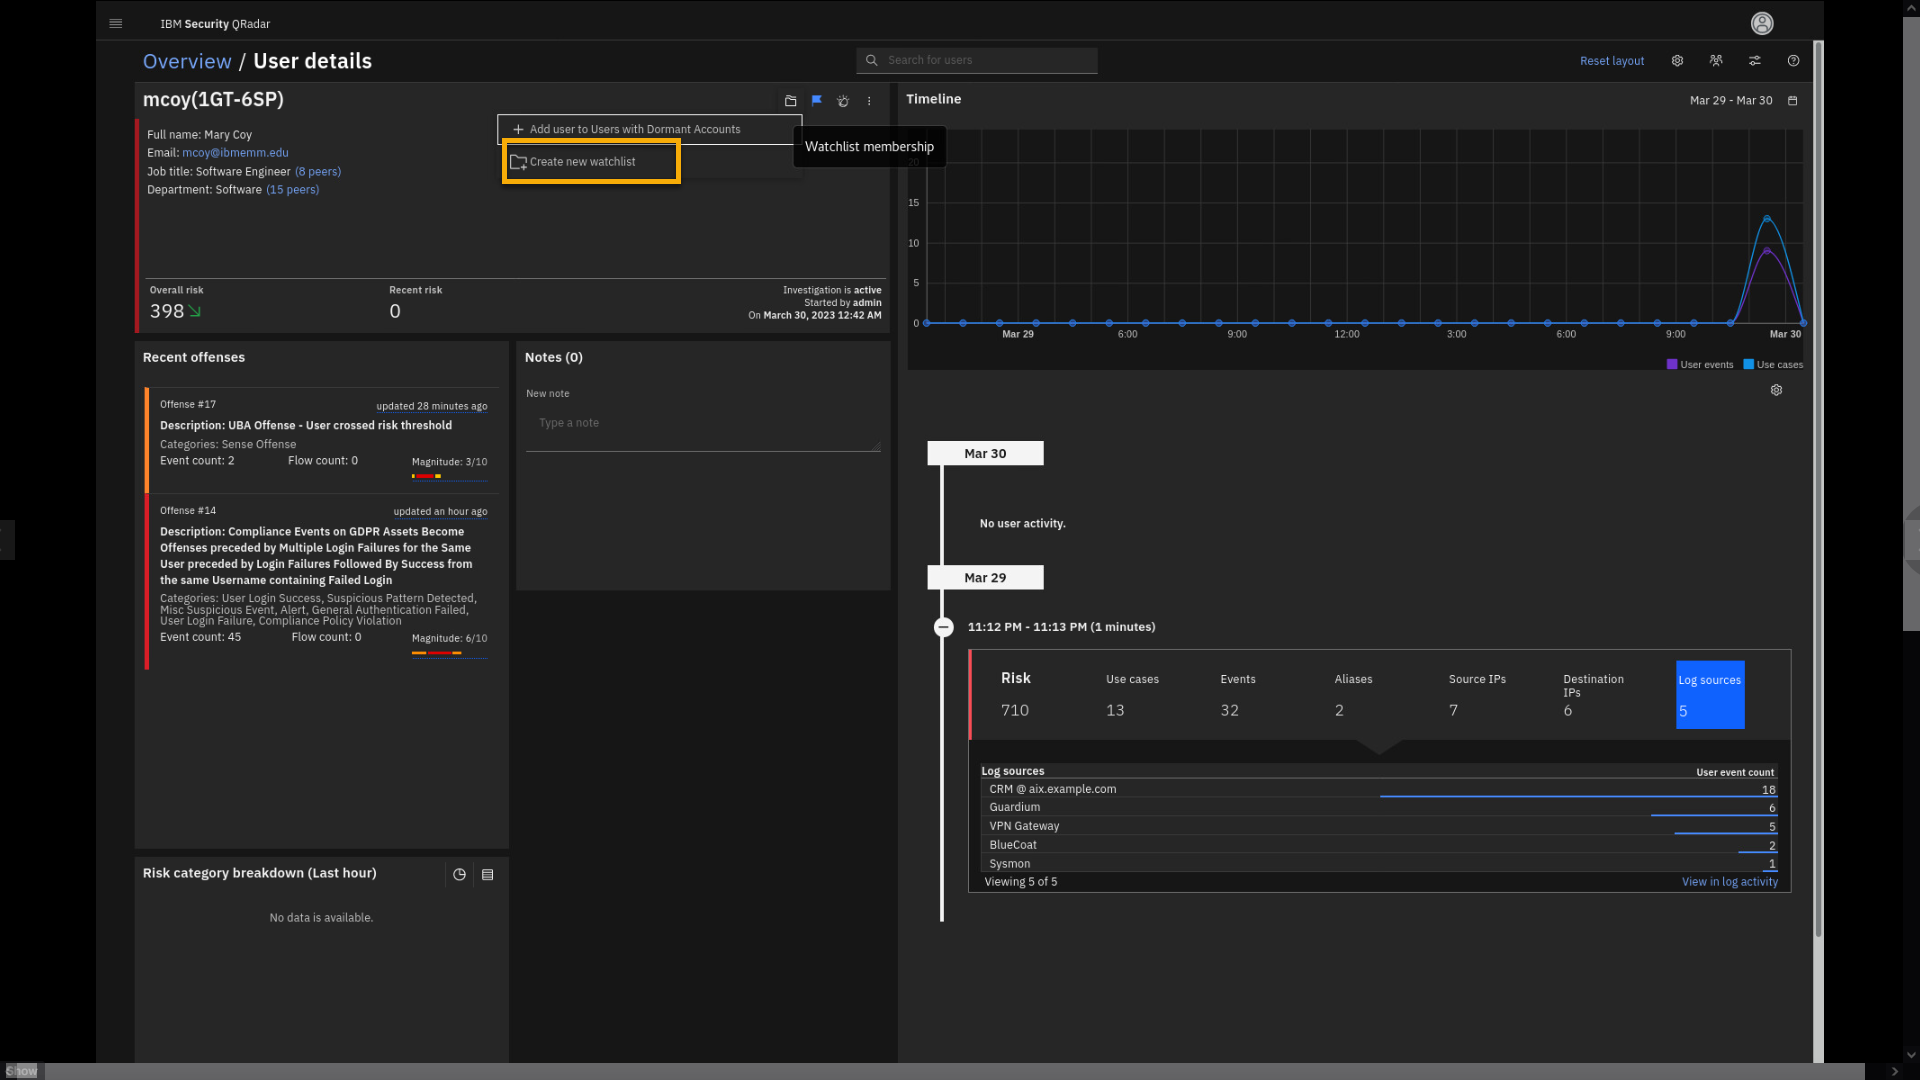Image resolution: width=1920 pixels, height=1080 pixels.
Task: Open the help question mark icon
Action: coord(1793,60)
